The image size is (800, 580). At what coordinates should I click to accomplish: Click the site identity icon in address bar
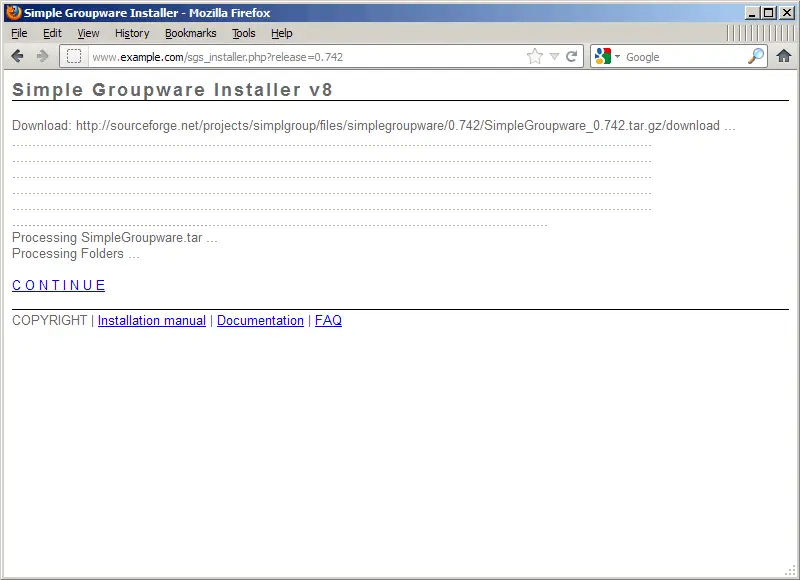74,56
